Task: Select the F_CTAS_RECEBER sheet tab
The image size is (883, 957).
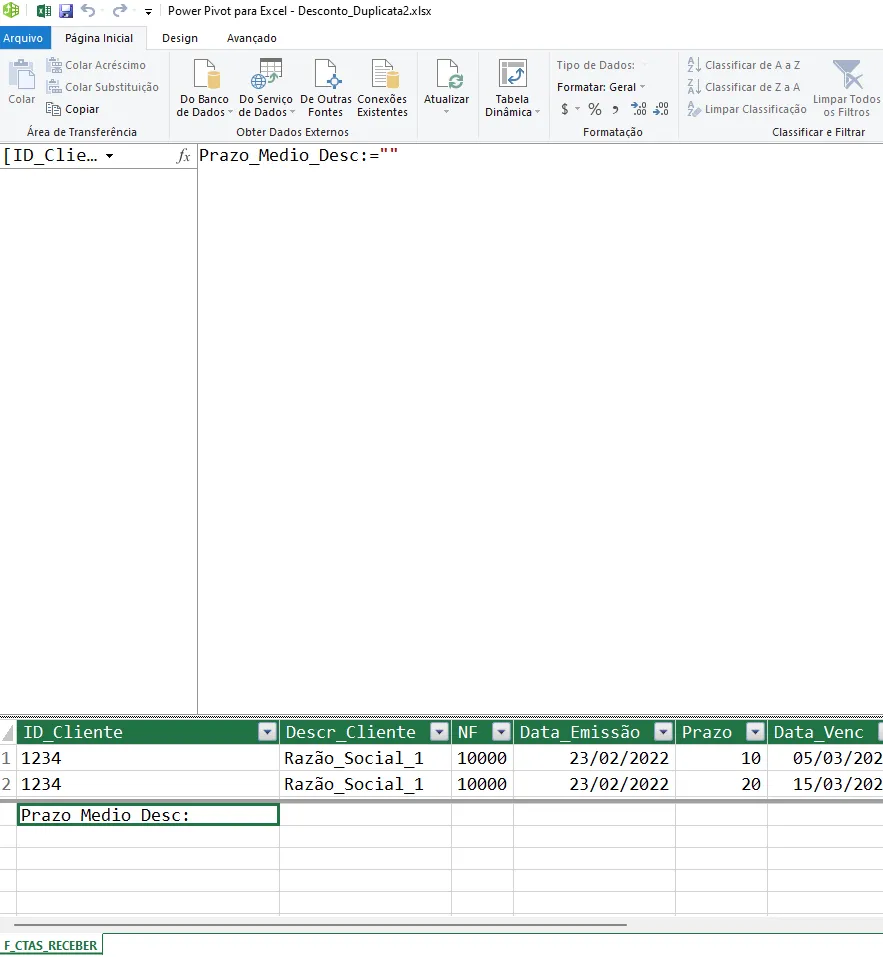Action: tap(51, 945)
